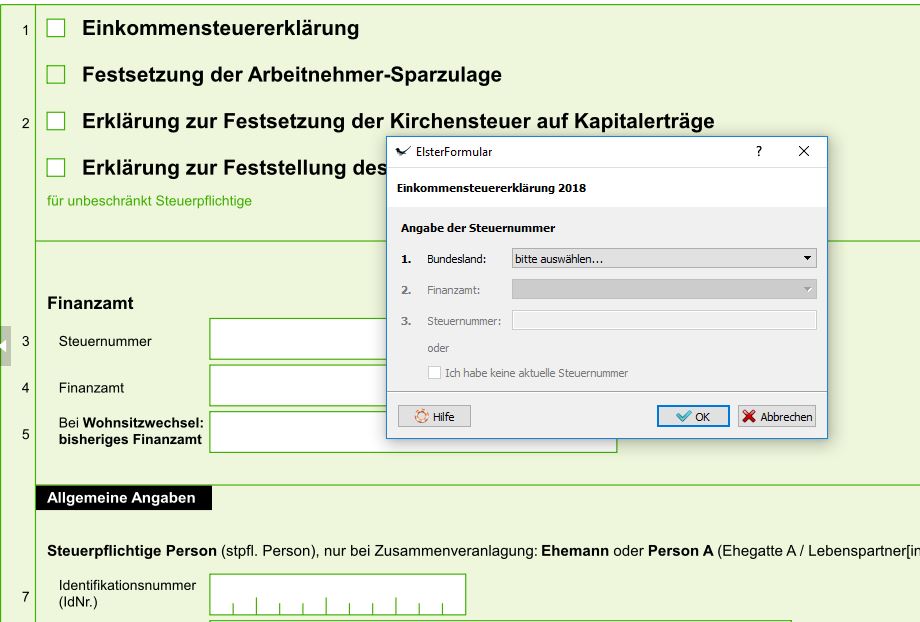Click the 'Angabe der Steuernummer' label
920x622 pixels.
(478, 228)
